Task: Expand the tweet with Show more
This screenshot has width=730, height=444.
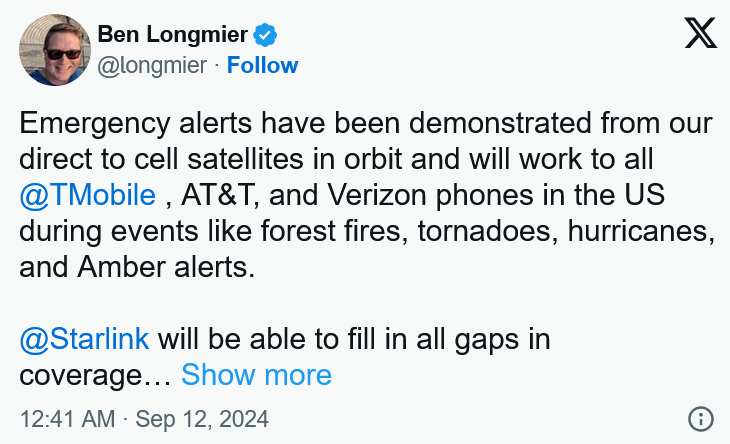Action: click(x=257, y=374)
